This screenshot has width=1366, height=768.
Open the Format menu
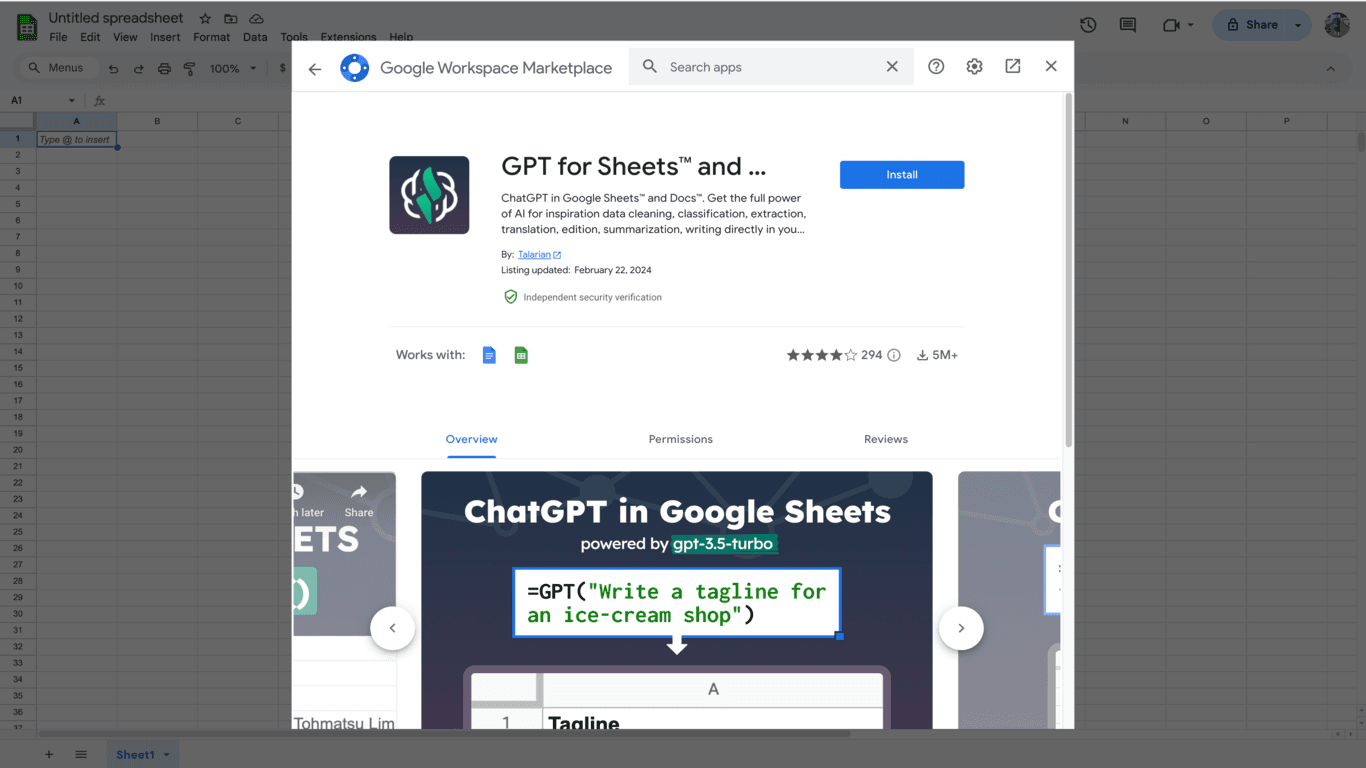(211, 38)
